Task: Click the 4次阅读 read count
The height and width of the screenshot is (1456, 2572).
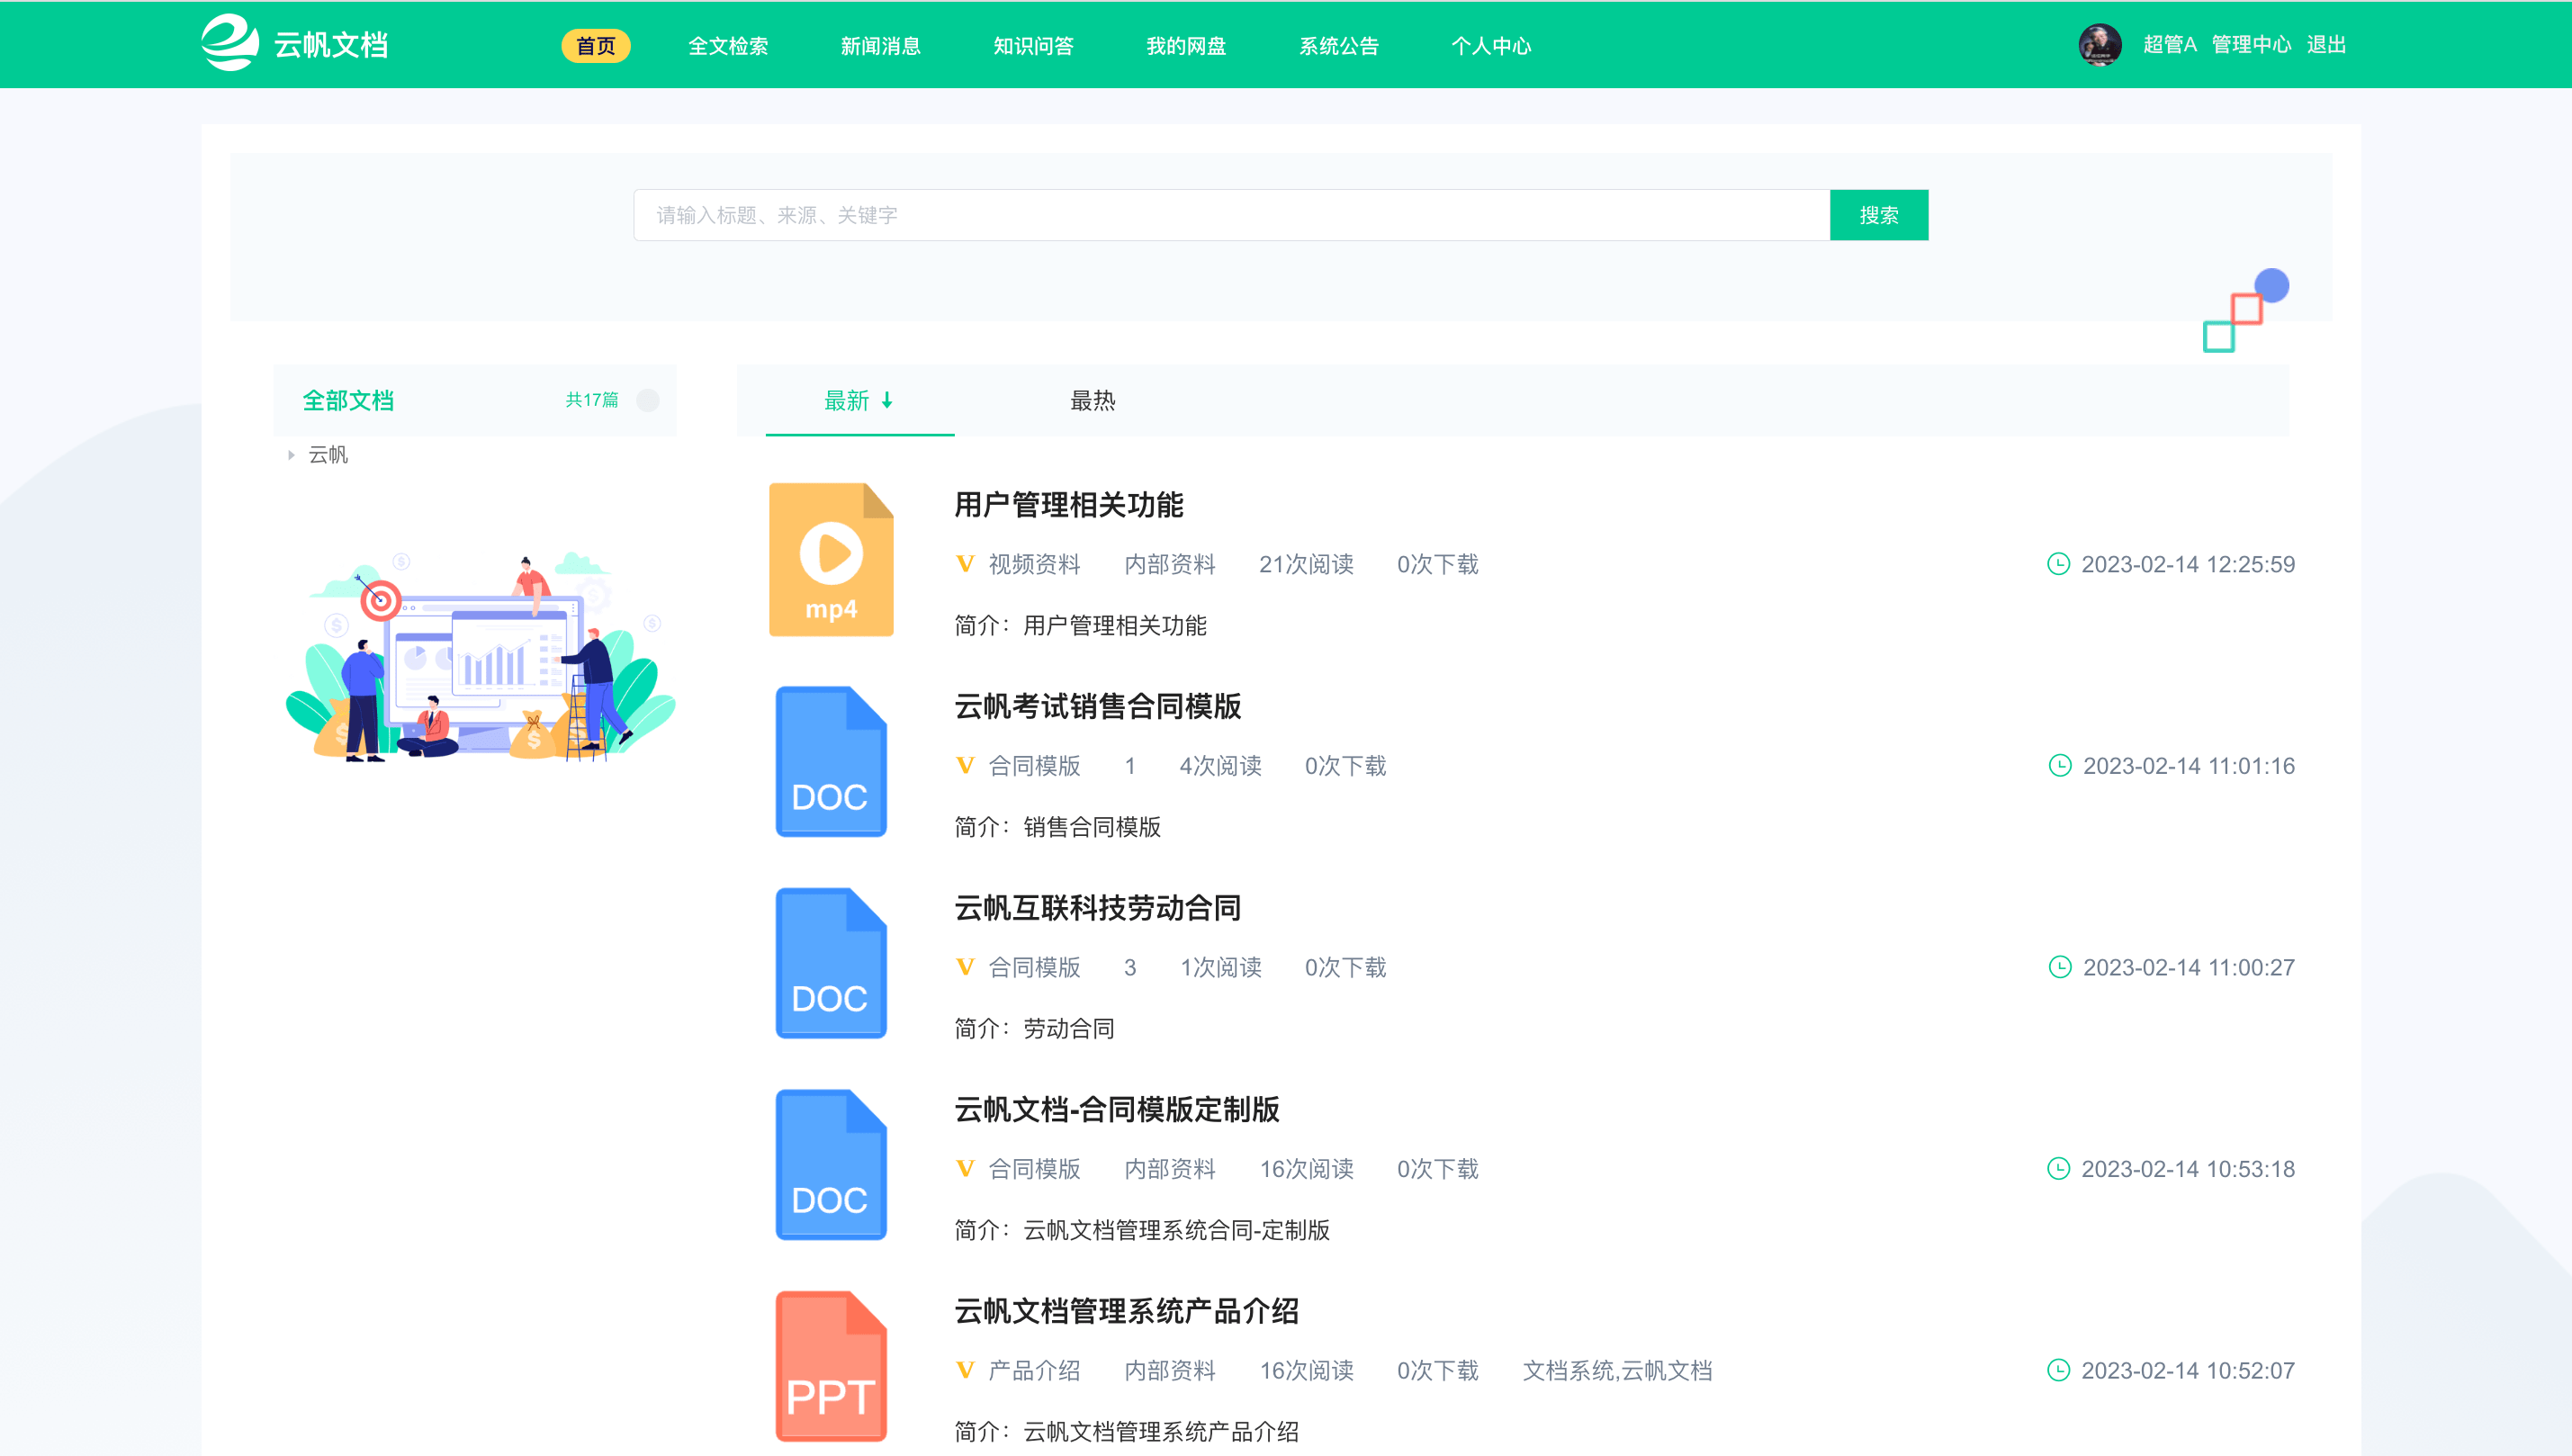Action: 1220,766
